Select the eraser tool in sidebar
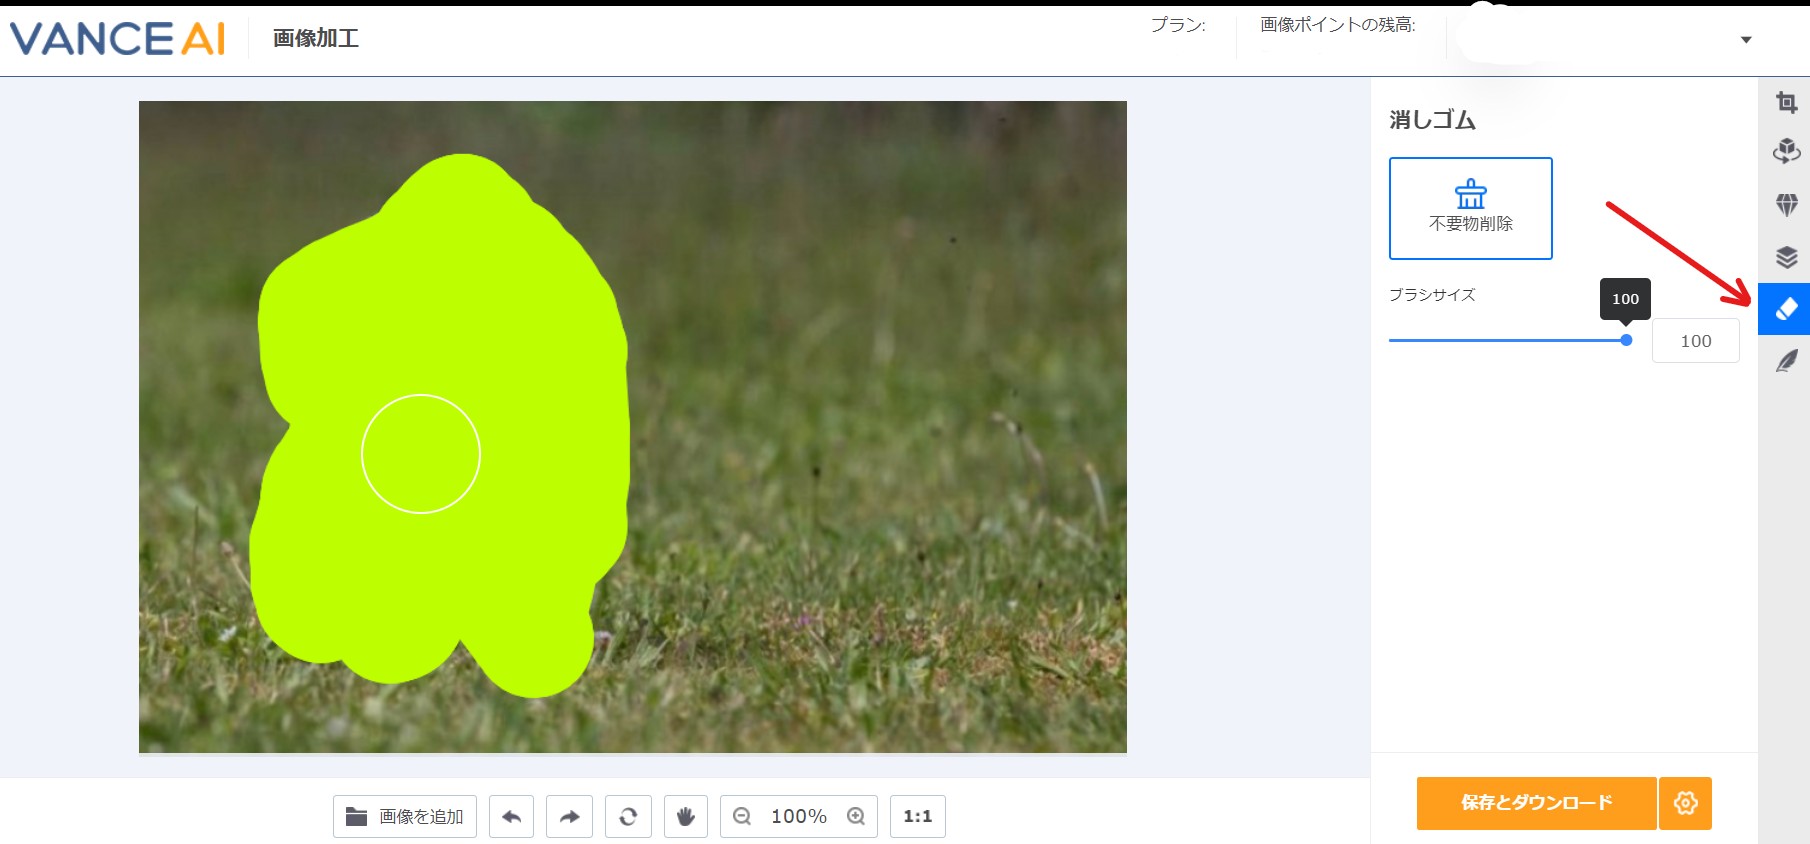1810x844 pixels. 1785,309
